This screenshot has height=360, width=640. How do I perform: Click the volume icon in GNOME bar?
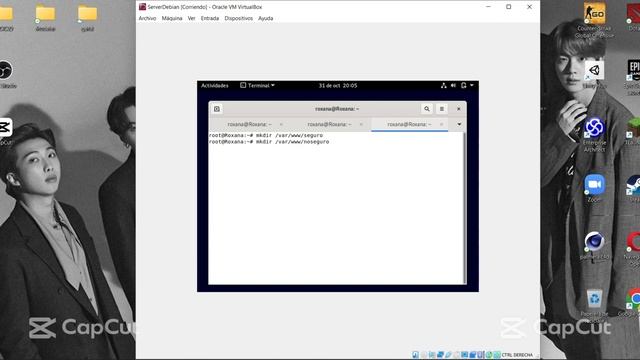pos(453,85)
